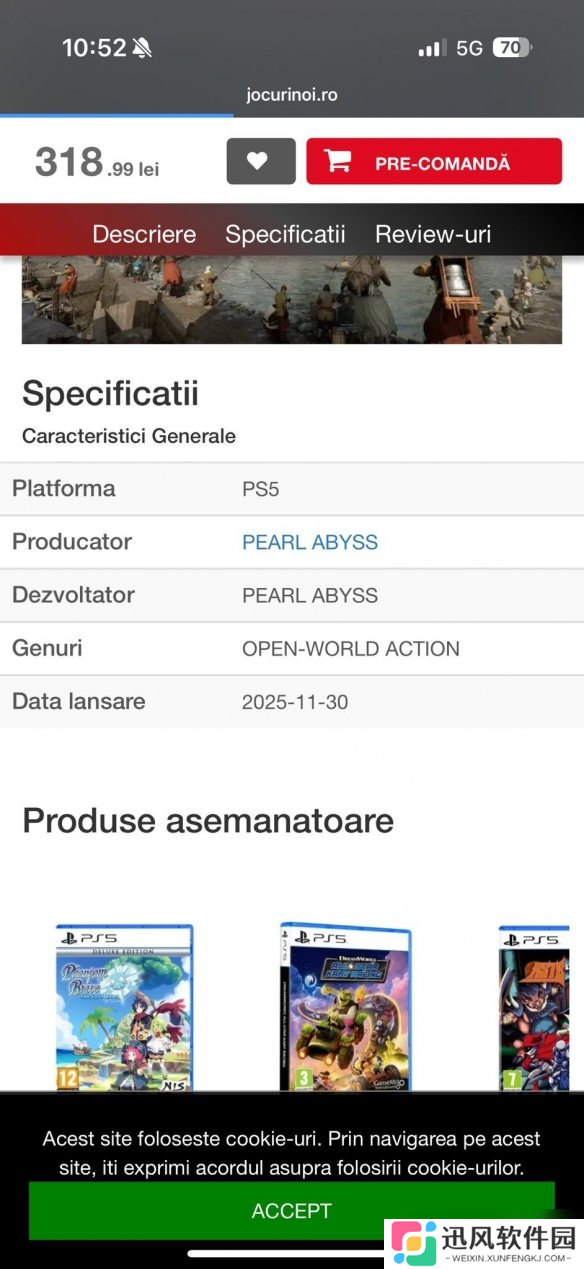Open the Phantom Brave PS5 game thumbnail
The width and height of the screenshot is (584, 1269).
pyautogui.click(x=124, y=1008)
